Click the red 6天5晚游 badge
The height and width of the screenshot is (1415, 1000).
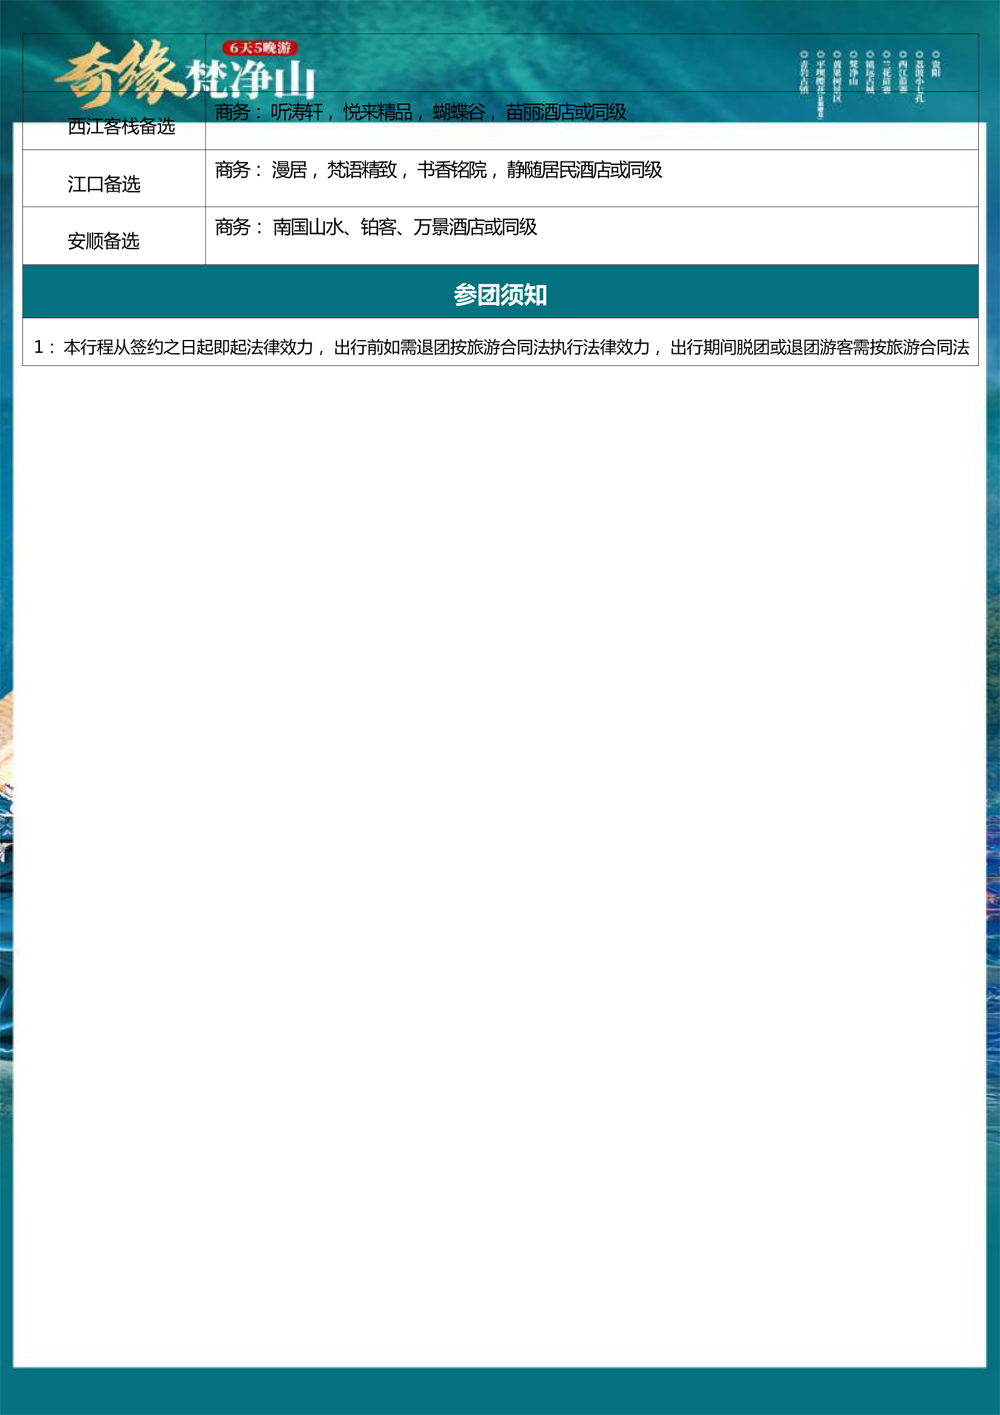click(260, 47)
